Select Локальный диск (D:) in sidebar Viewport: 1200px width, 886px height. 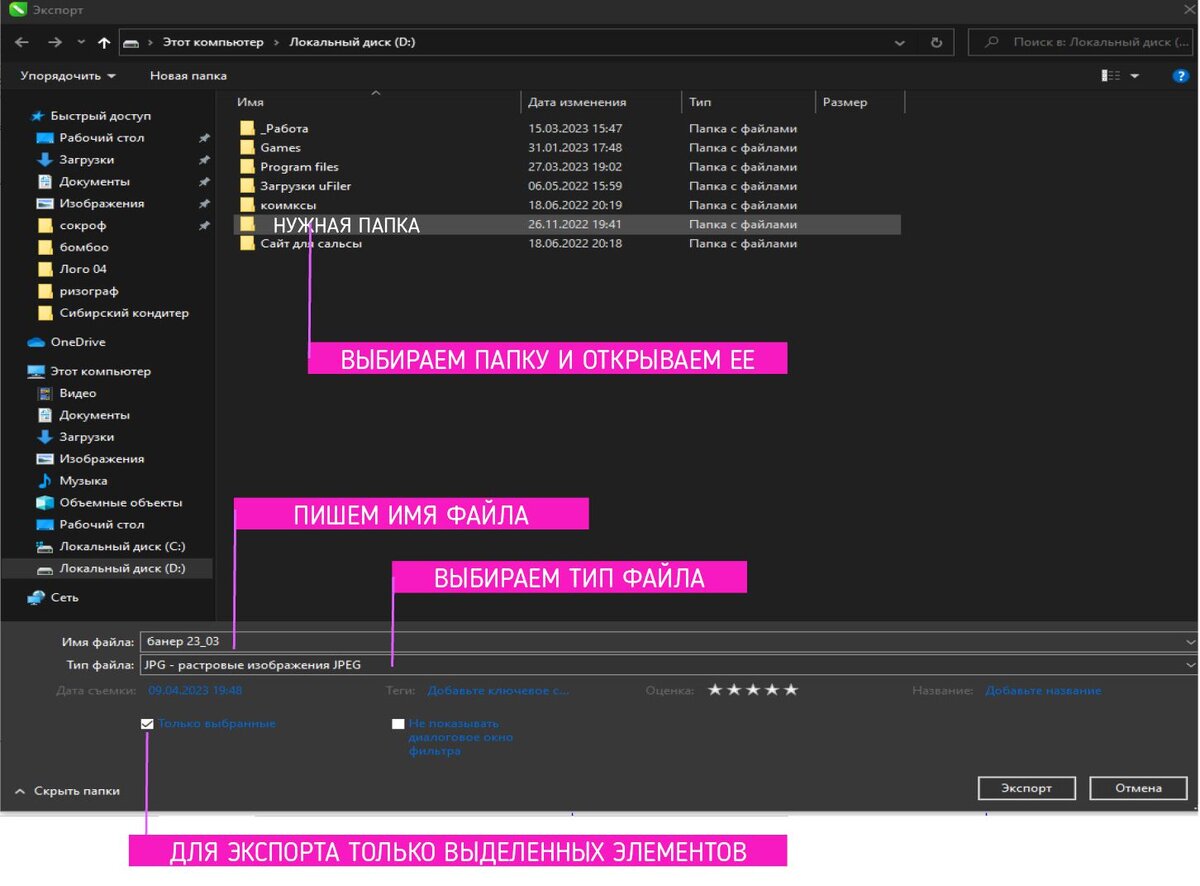click(107, 569)
